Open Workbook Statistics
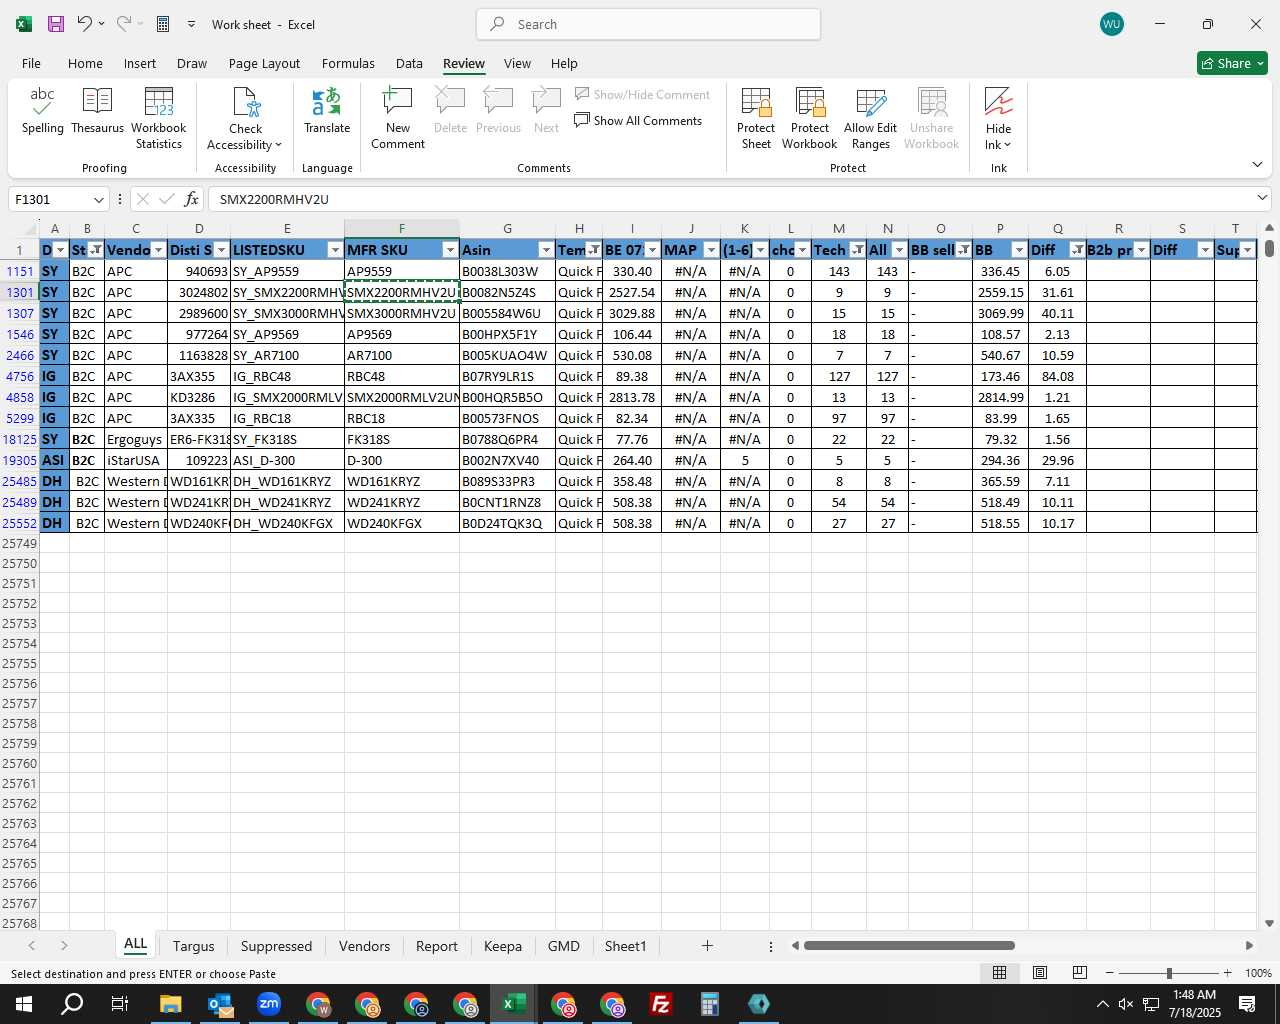The height and width of the screenshot is (1024, 1280). point(158,118)
